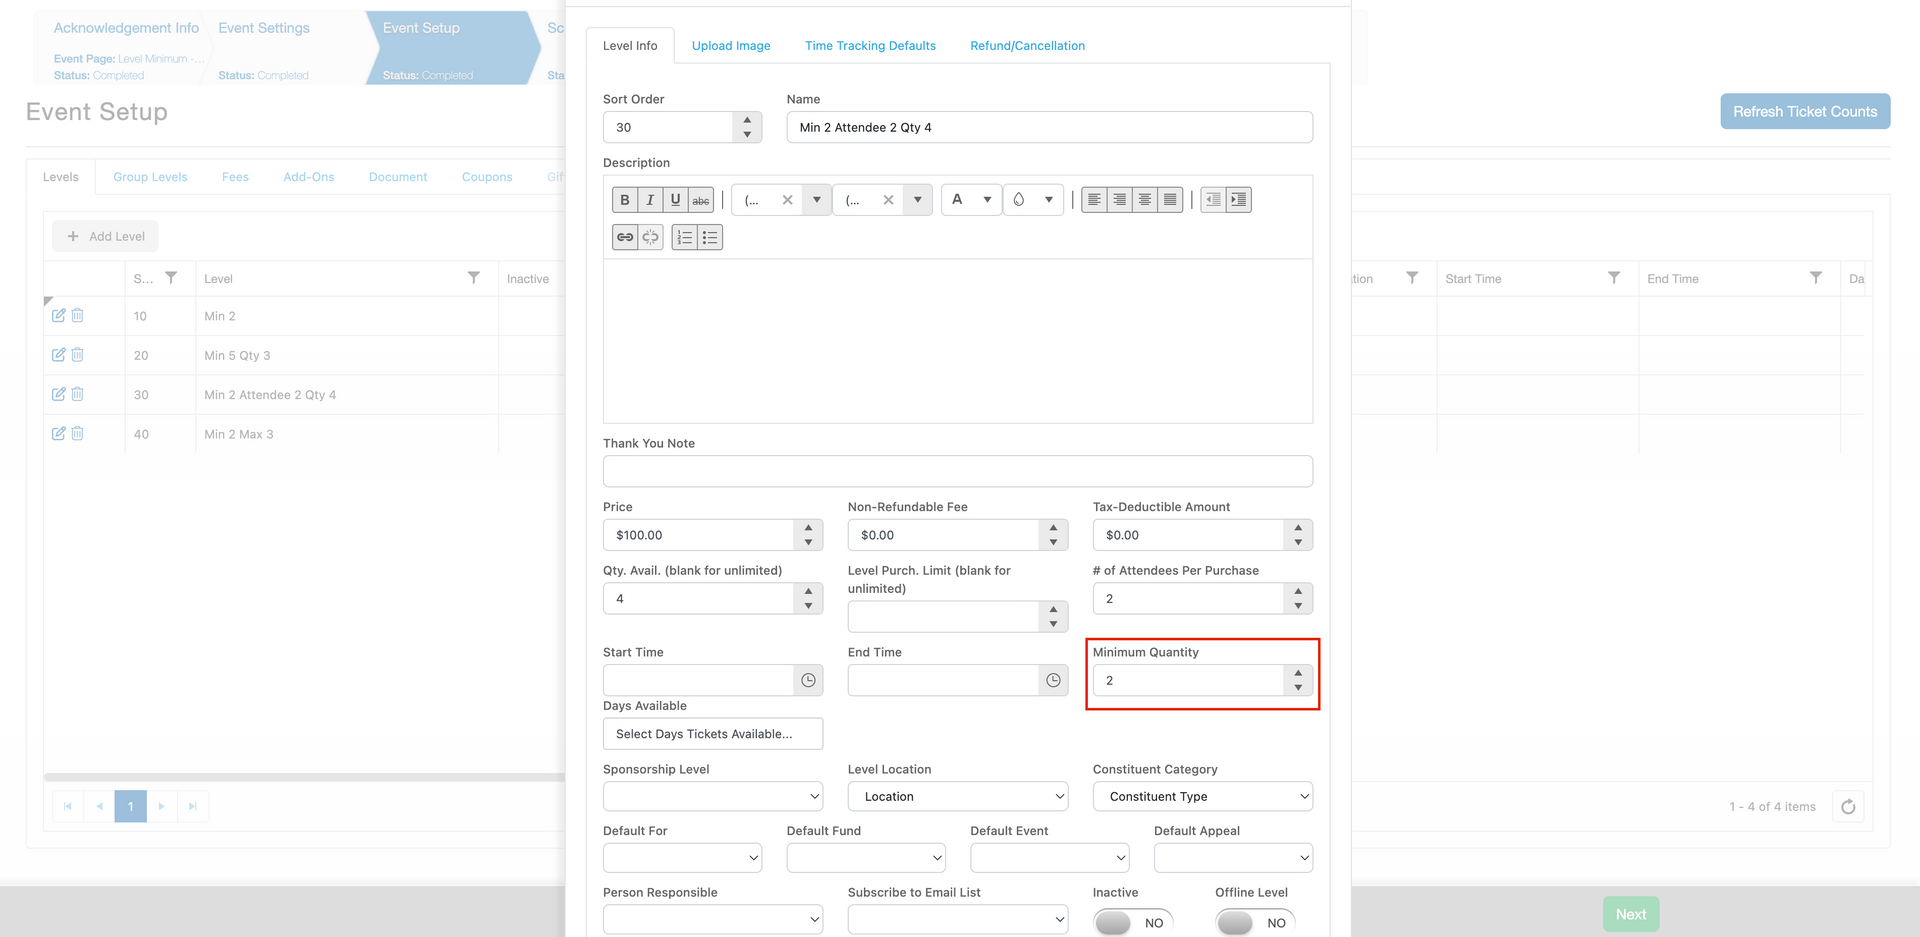
Task: Select the Level Info tab
Action: click(630, 46)
